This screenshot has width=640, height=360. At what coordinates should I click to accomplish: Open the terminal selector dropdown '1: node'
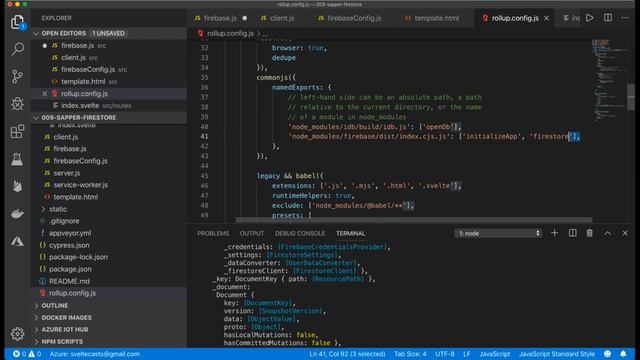pyautogui.click(x=498, y=233)
